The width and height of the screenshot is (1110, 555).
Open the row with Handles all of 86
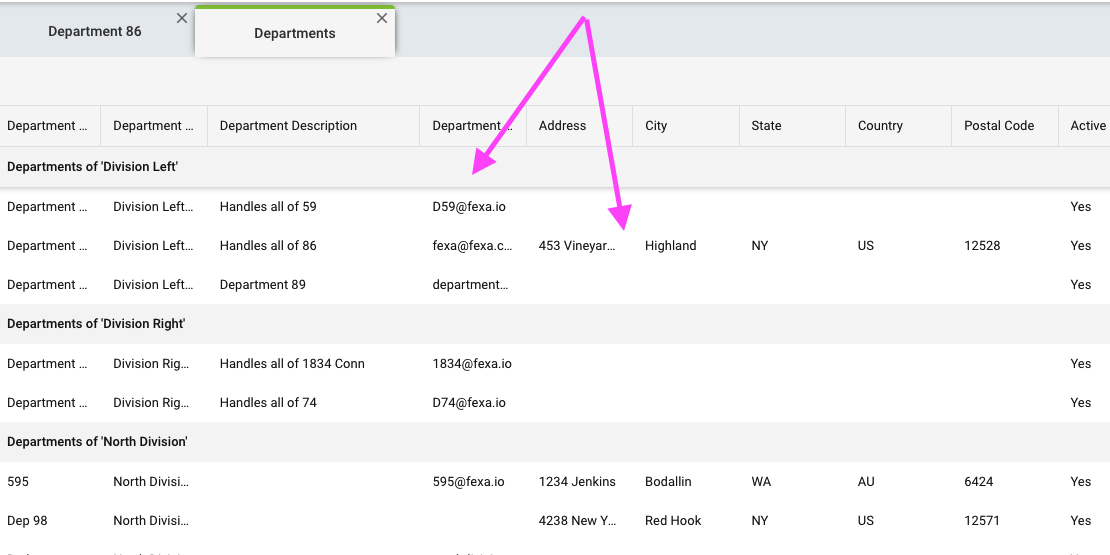pyautogui.click(x=268, y=246)
